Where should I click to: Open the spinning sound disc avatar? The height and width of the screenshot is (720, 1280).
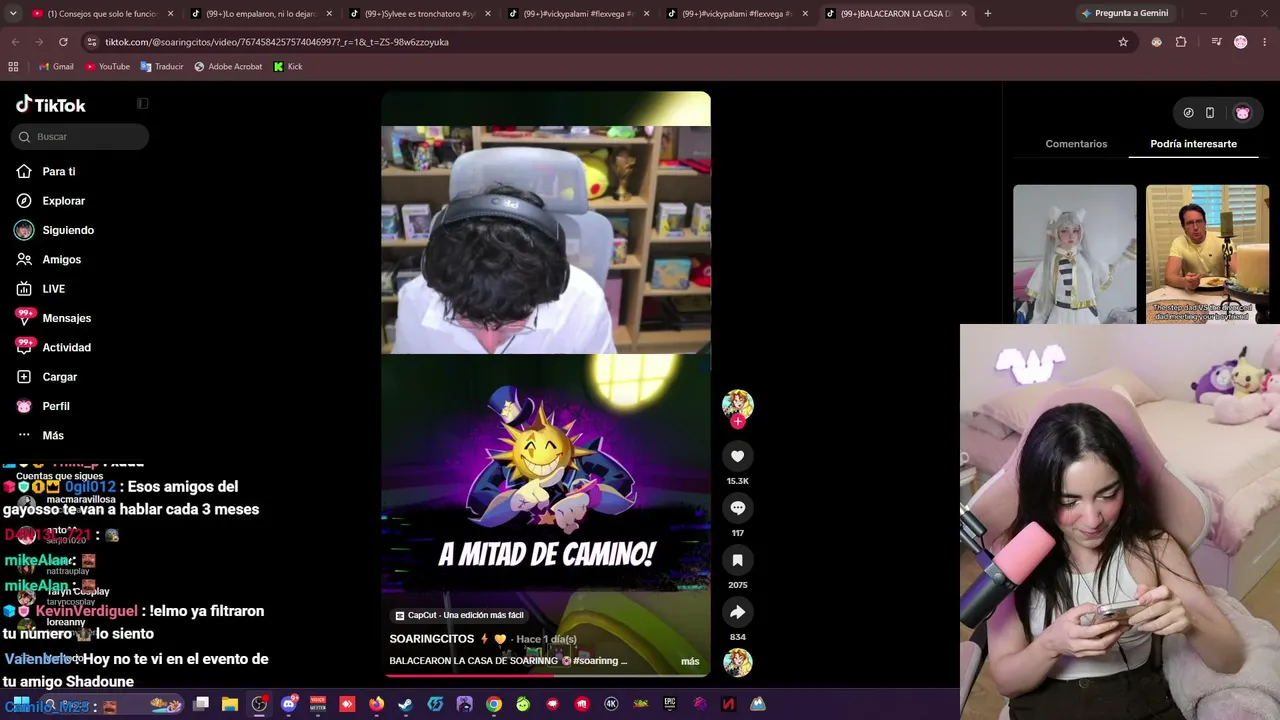(737, 662)
